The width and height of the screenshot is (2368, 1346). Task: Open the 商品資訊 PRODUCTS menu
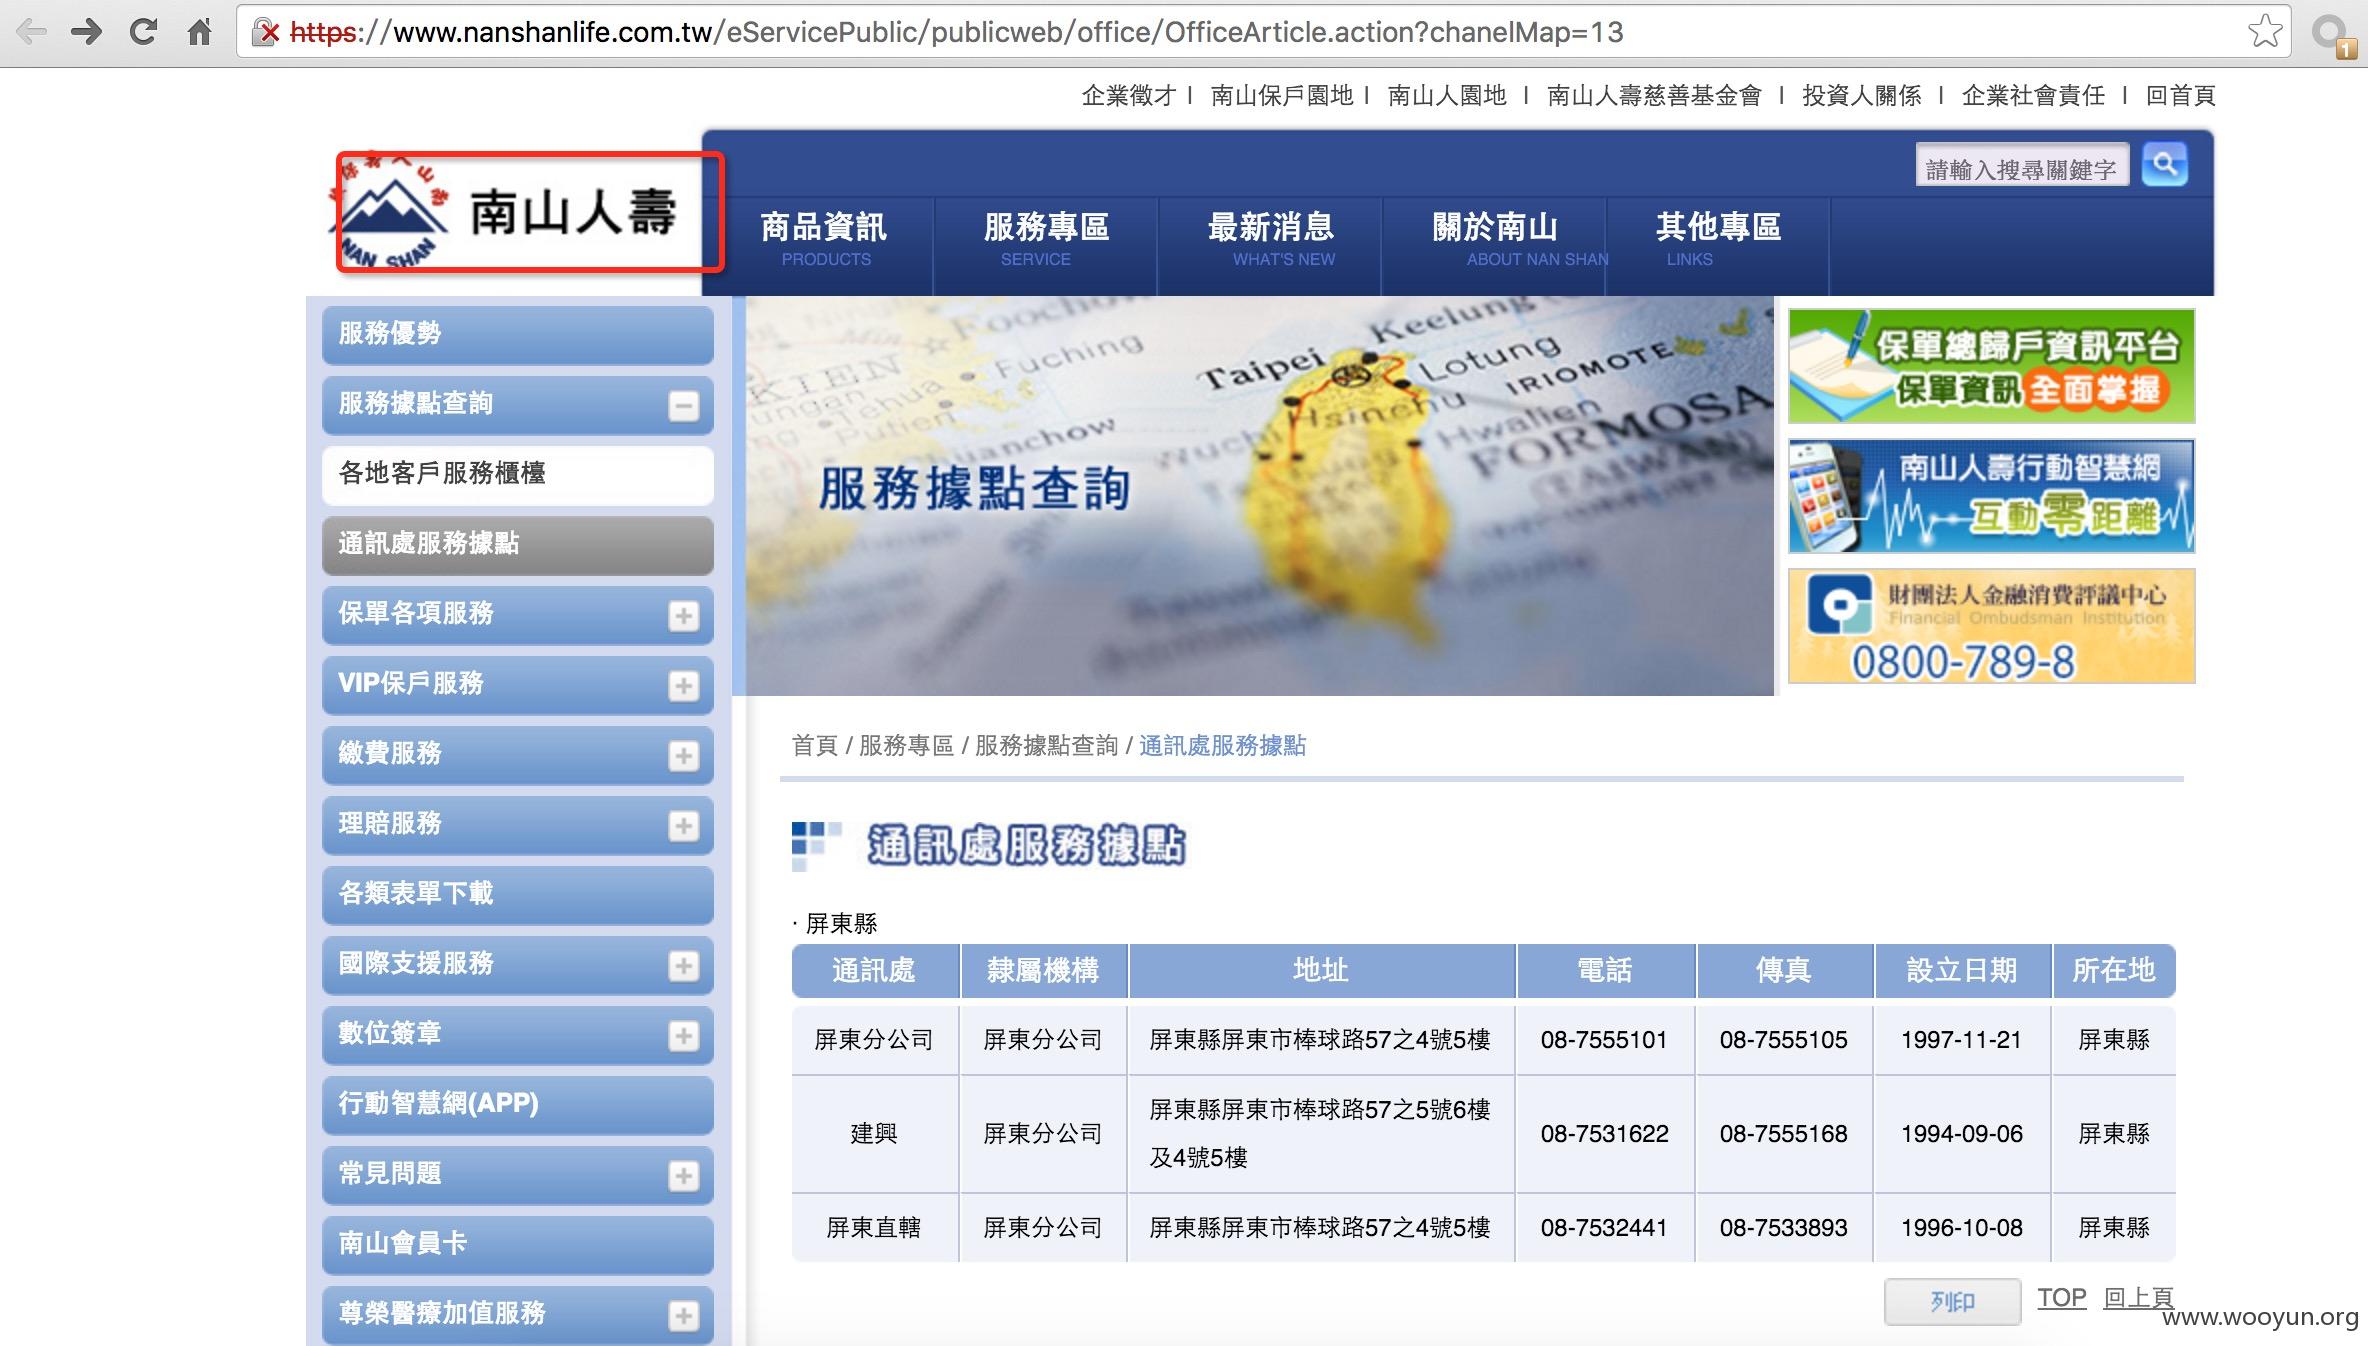[x=824, y=239]
